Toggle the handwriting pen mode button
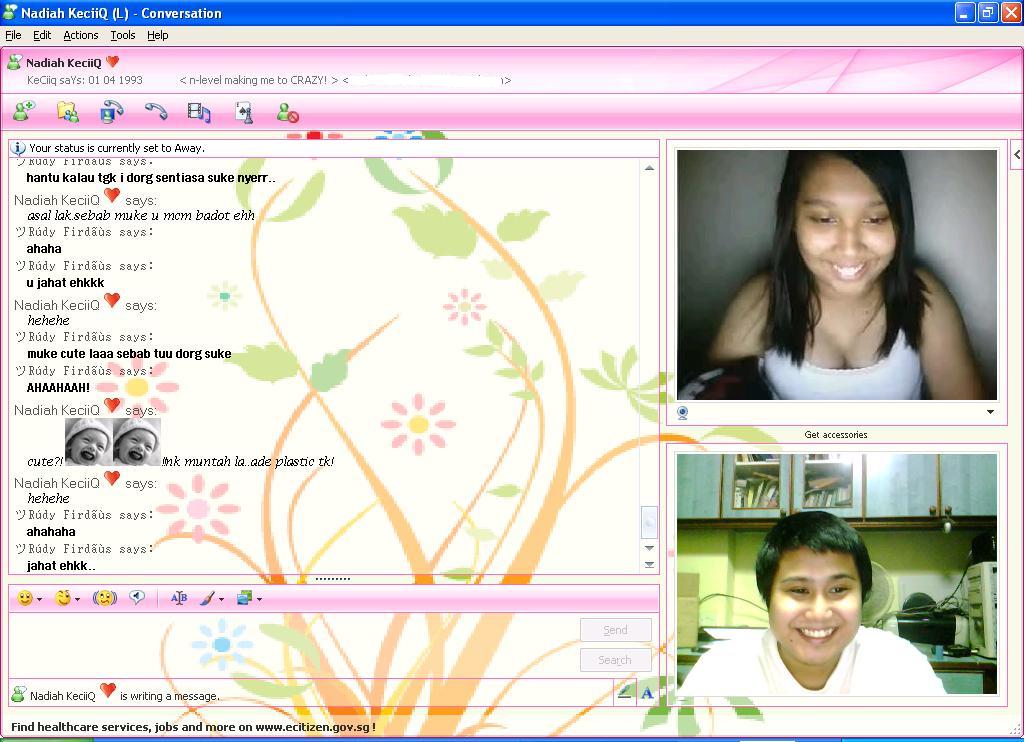Viewport: 1026px width, 742px height. coord(624,692)
